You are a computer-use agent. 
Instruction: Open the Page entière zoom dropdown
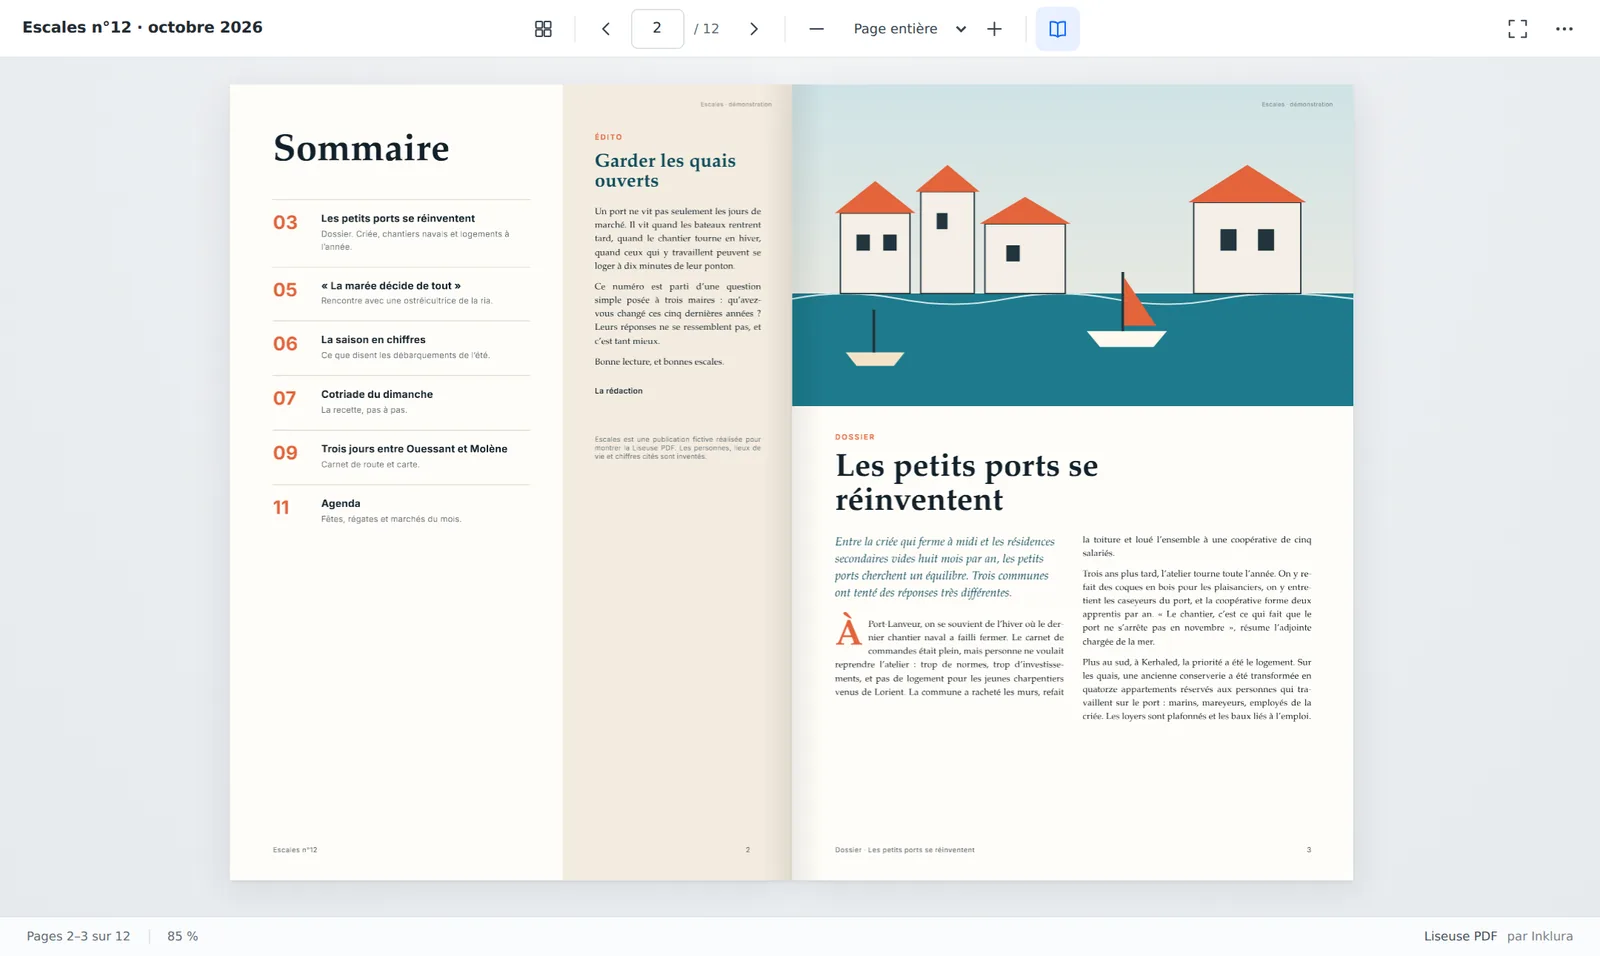909,29
